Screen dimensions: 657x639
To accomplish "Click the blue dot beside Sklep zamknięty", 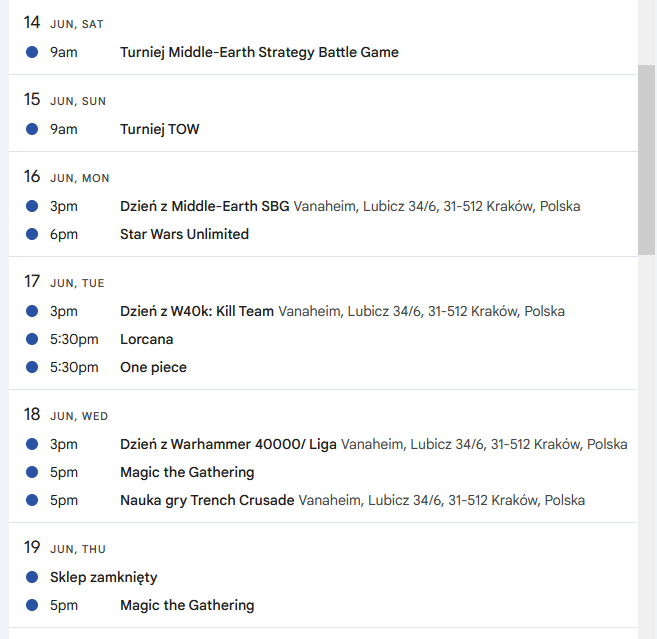I will tap(32, 577).
